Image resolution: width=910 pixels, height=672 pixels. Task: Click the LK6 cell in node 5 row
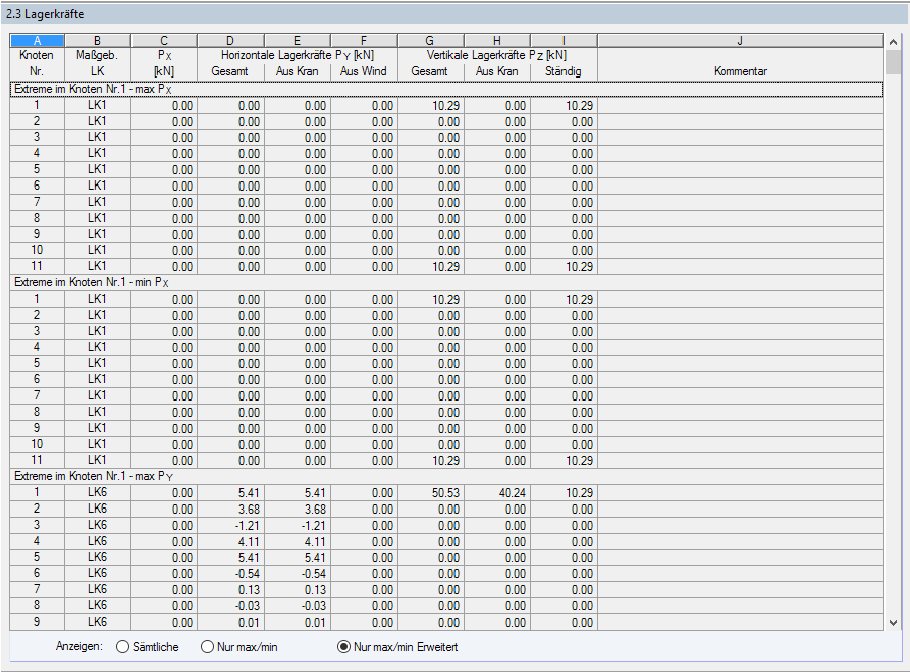pyautogui.click(x=98, y=557)
